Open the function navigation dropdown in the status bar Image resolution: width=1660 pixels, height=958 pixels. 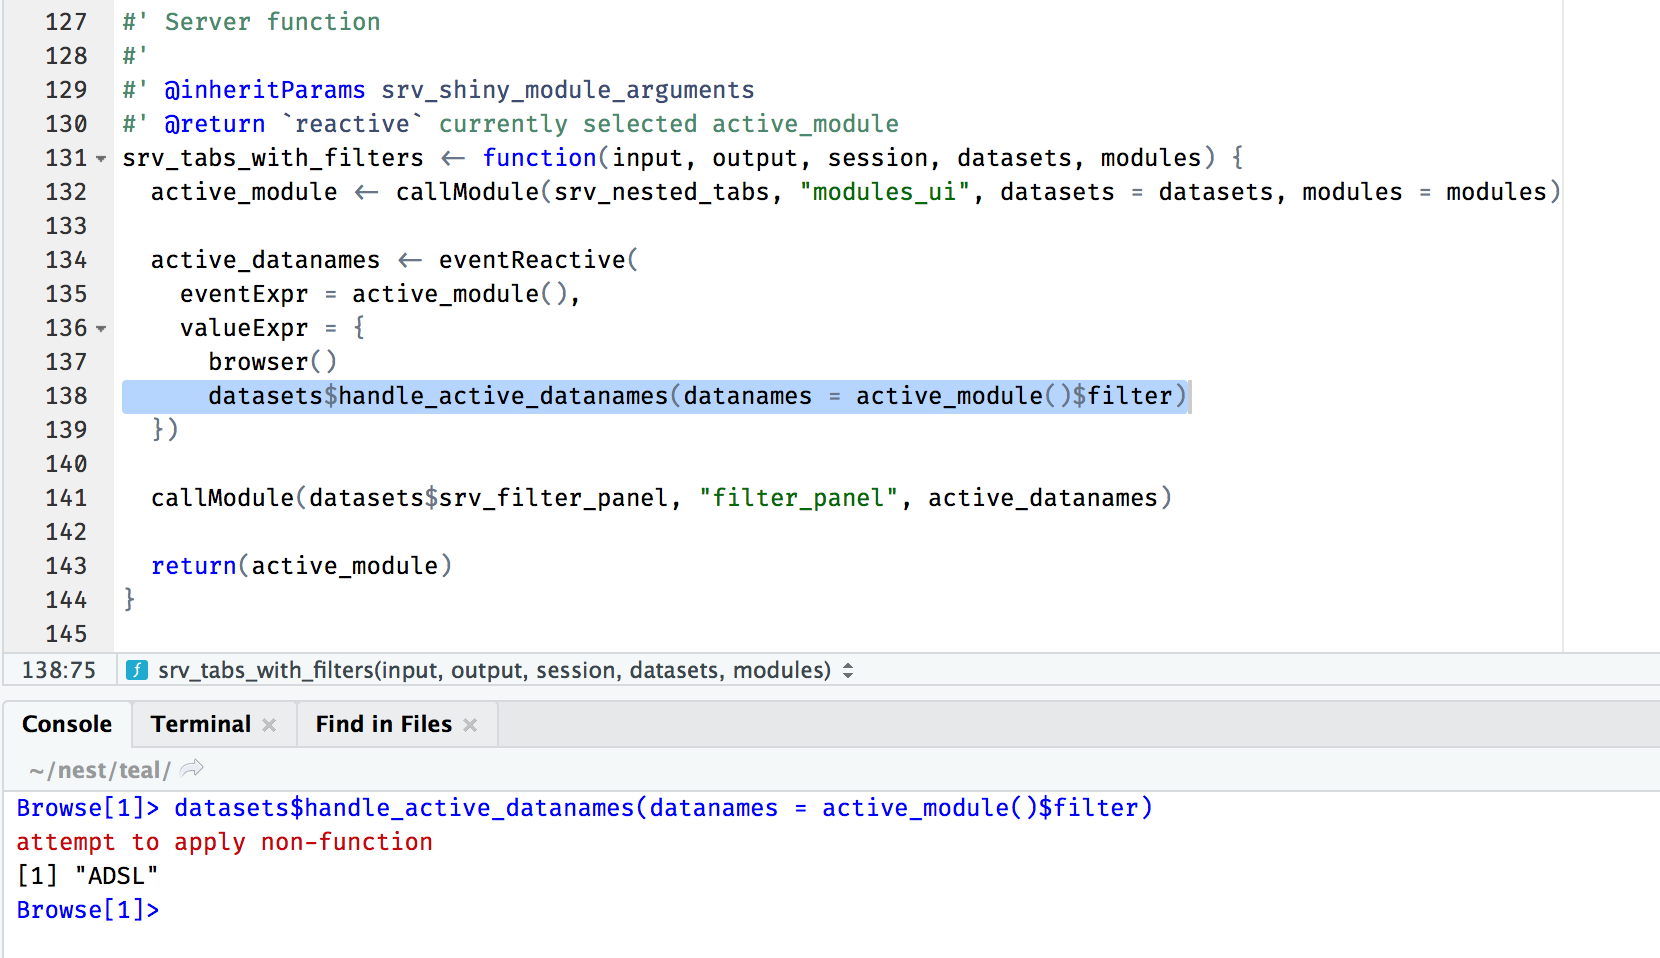tap(848, 670)
